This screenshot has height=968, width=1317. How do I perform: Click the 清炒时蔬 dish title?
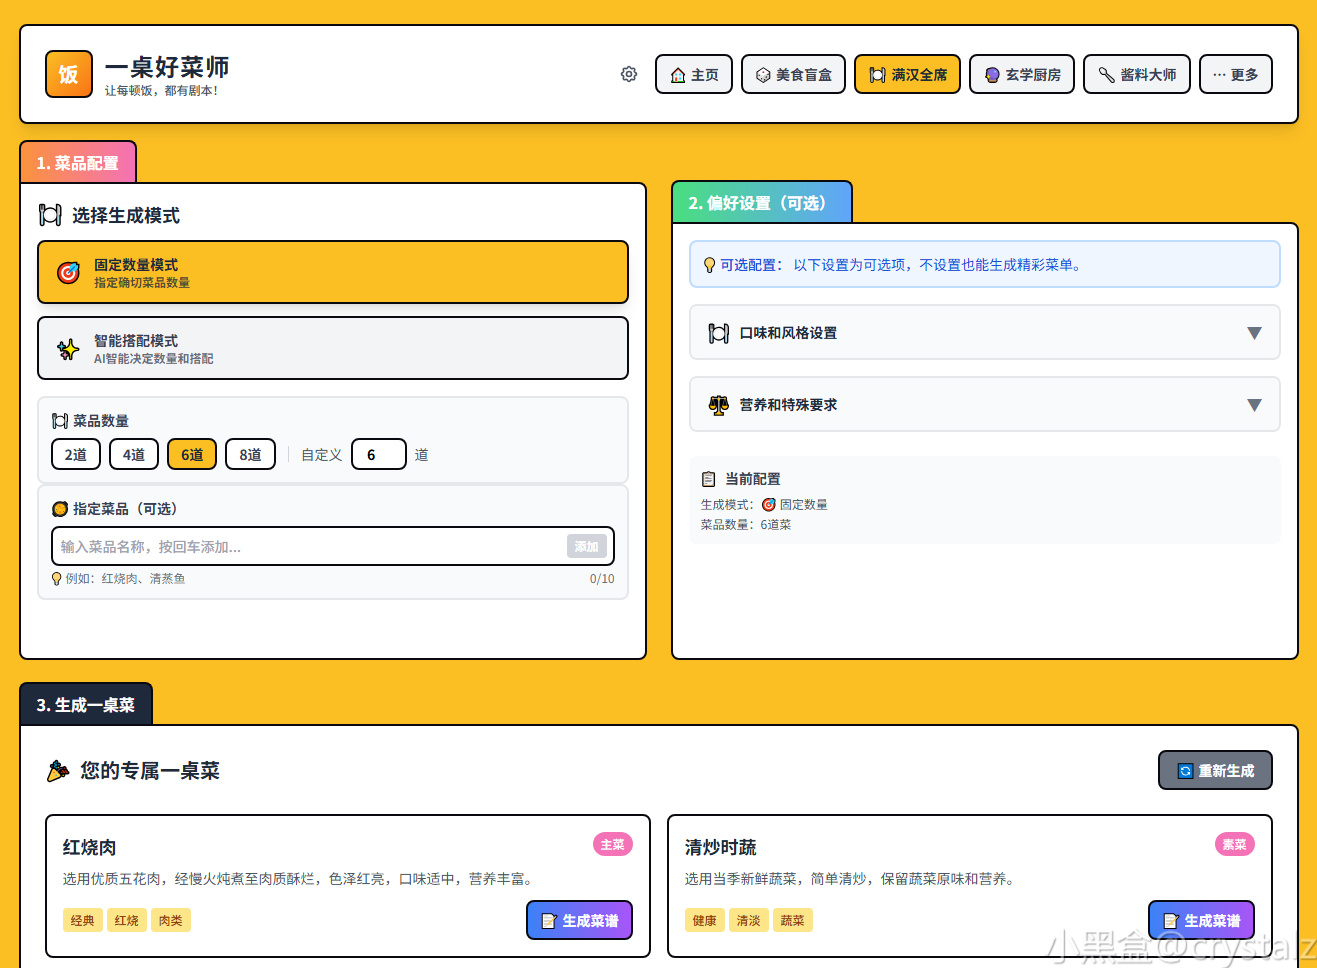coord(721,848)
